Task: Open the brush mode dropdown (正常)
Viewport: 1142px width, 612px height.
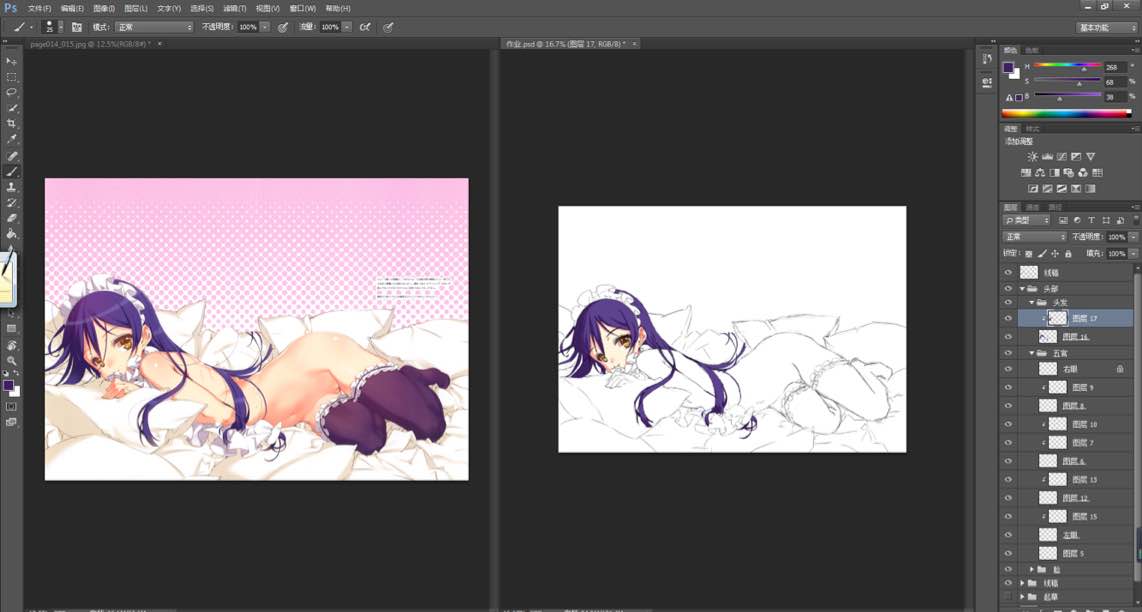Action: click(154, 27)
